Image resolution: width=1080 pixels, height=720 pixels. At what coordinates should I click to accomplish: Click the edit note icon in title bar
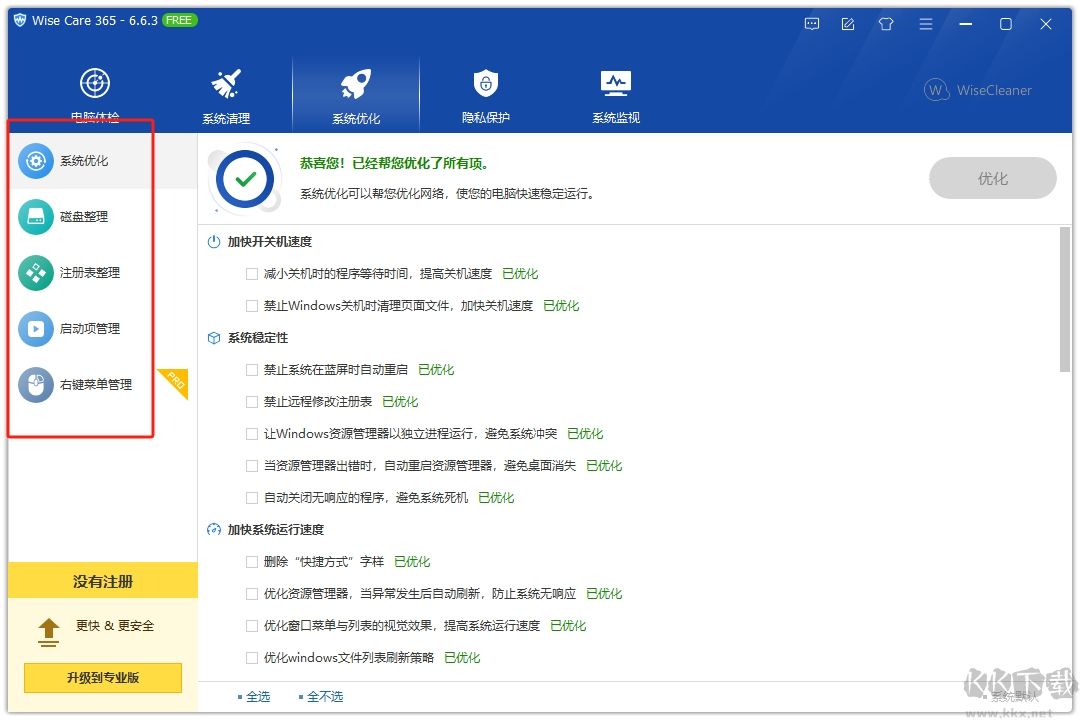click(x=849, y=24)
